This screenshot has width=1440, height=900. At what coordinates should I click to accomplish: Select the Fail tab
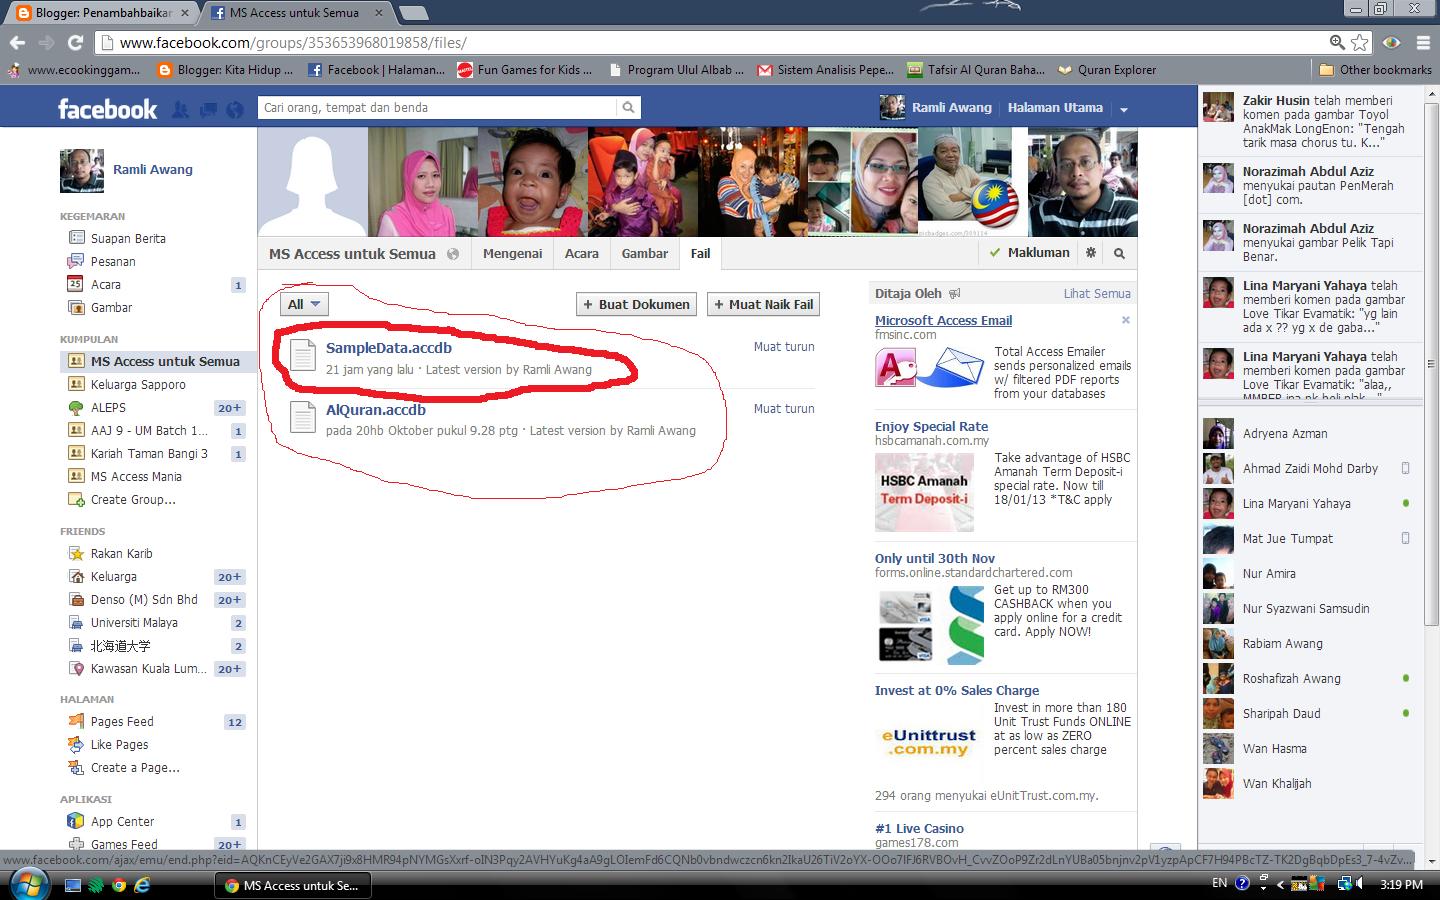coord(700,254)
